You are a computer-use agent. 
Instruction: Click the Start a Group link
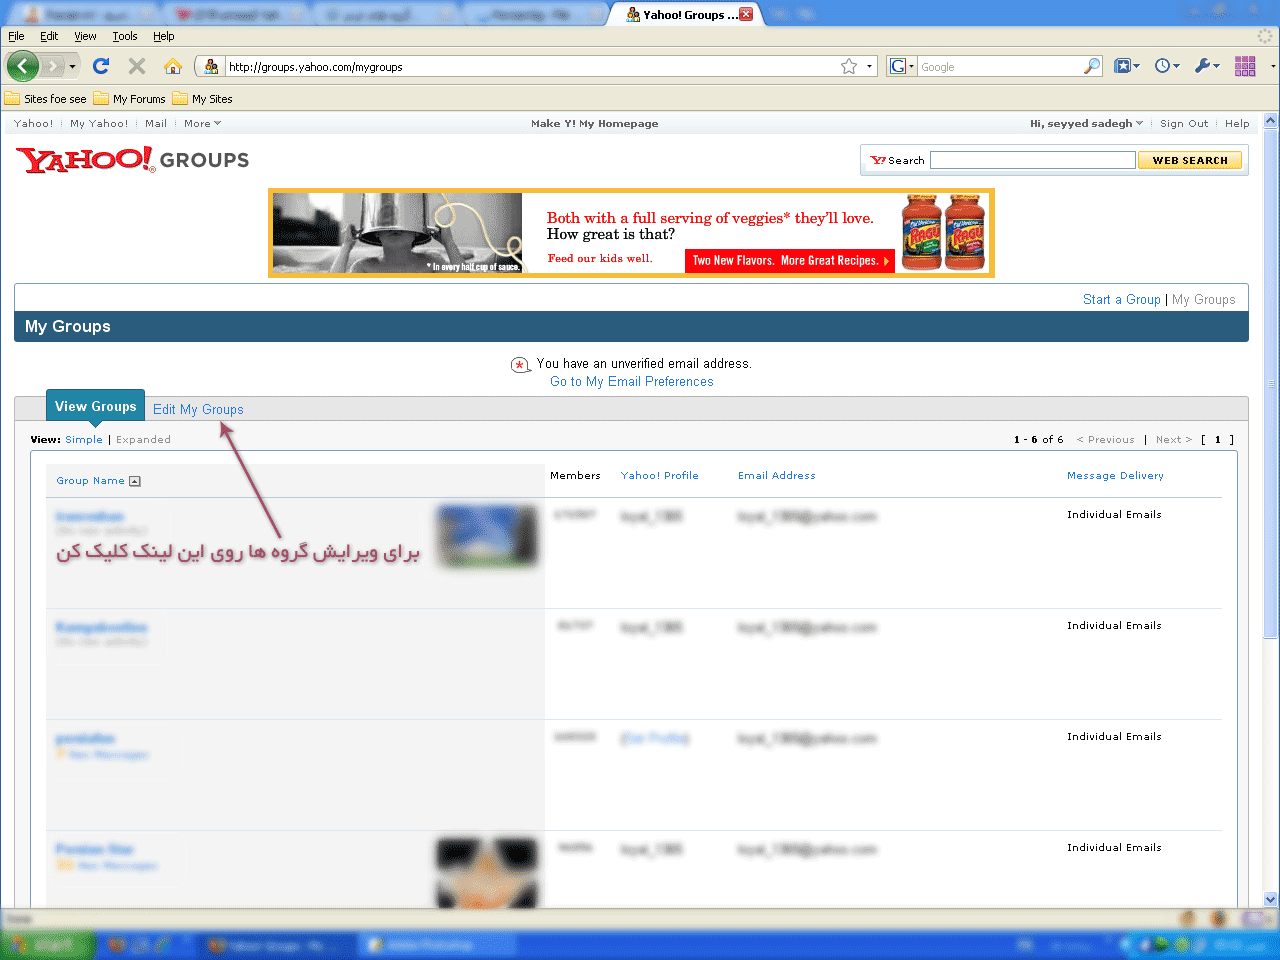pos(1121,299)
